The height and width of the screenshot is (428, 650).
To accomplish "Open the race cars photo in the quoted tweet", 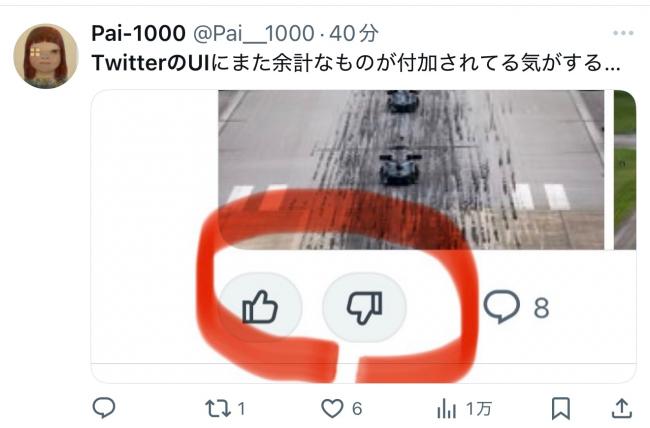I will pyautogui.click(x=411, y=170).
